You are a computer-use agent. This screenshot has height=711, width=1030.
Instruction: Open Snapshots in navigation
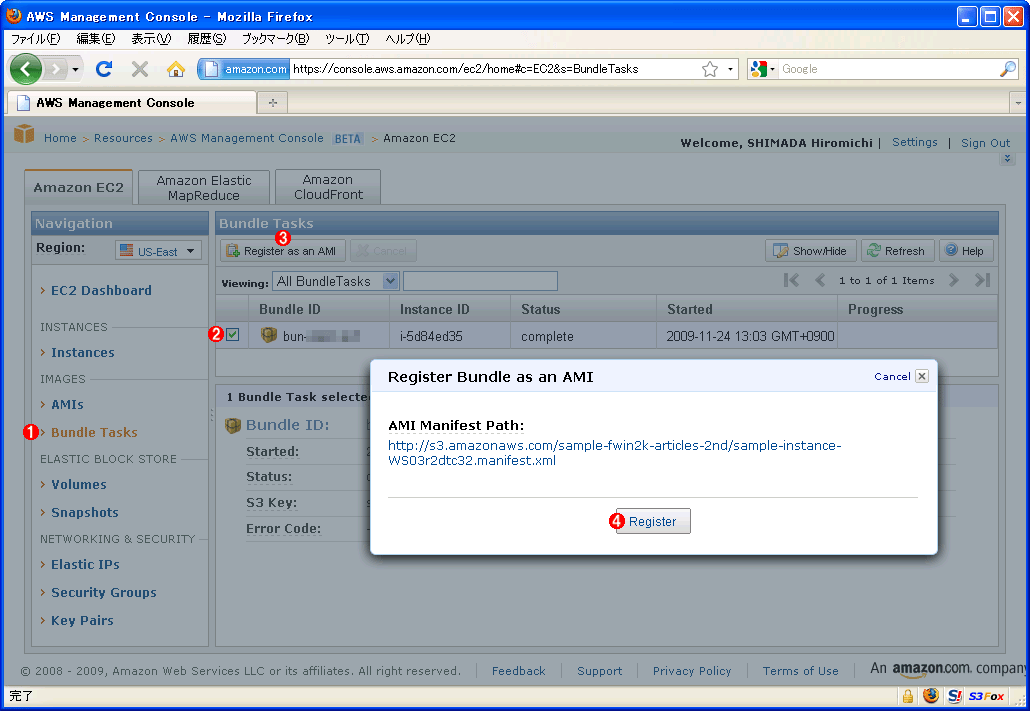(85, 513)
